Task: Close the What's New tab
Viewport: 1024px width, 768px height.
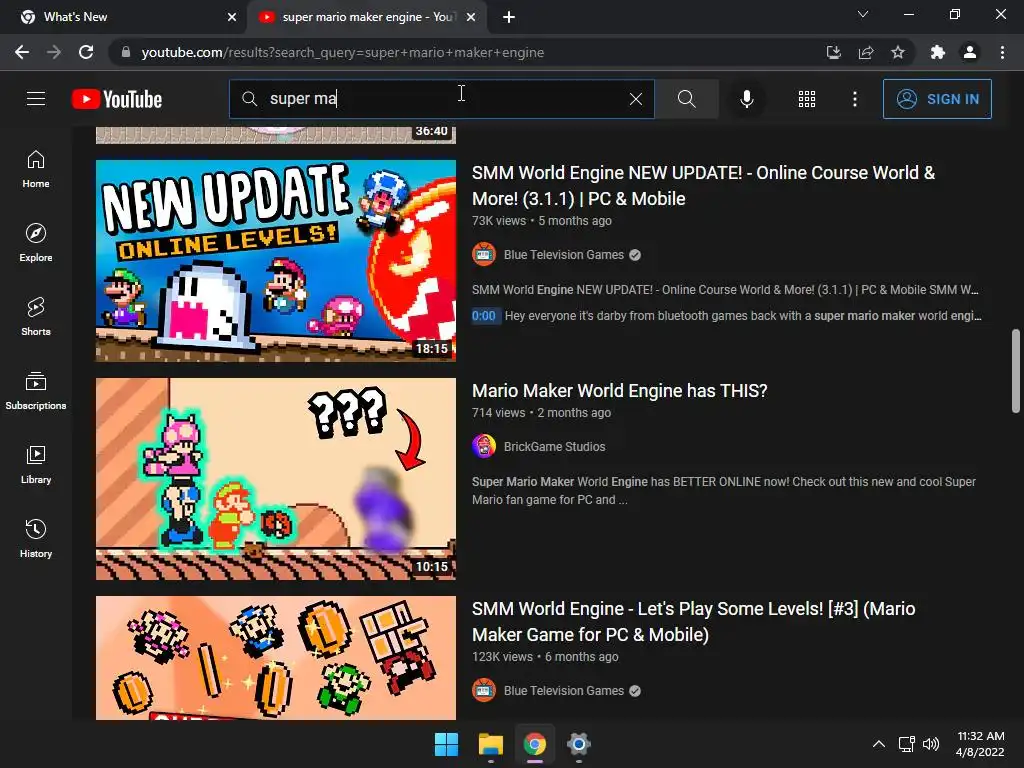Action: pos(232,17)
